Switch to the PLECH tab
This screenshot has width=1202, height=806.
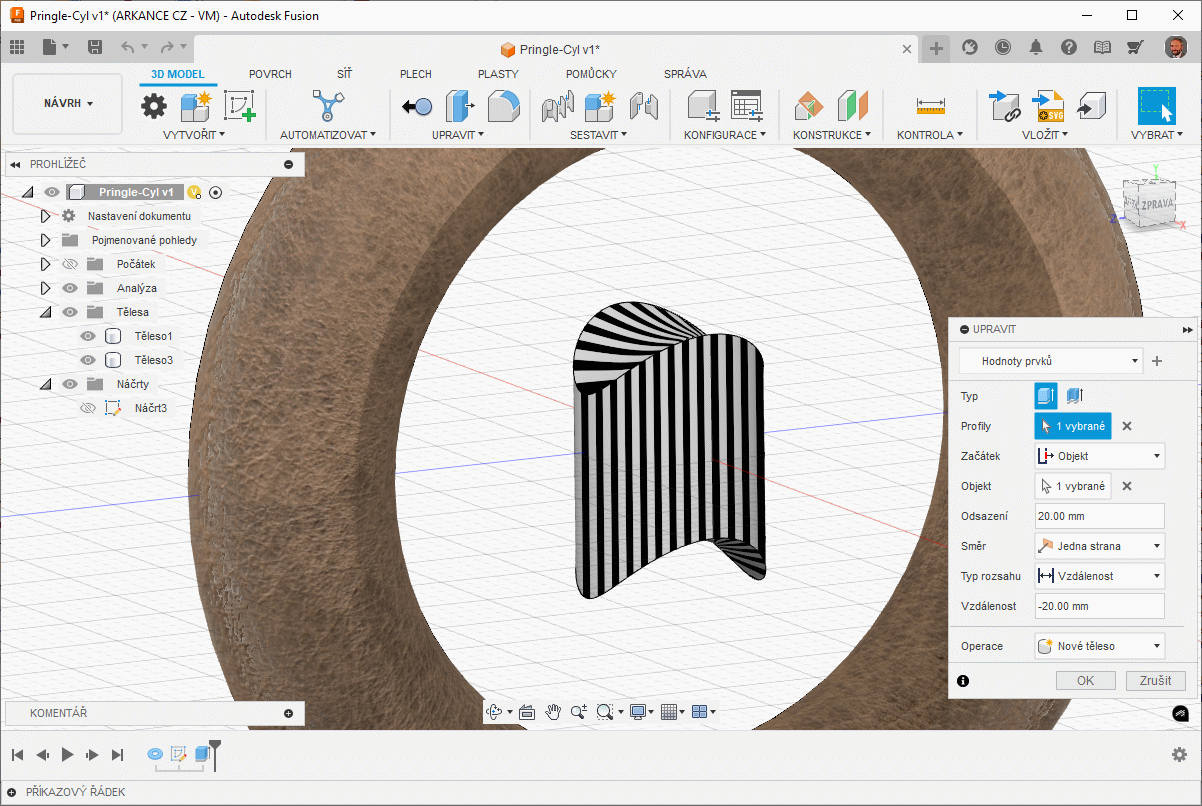pos(416,74)
